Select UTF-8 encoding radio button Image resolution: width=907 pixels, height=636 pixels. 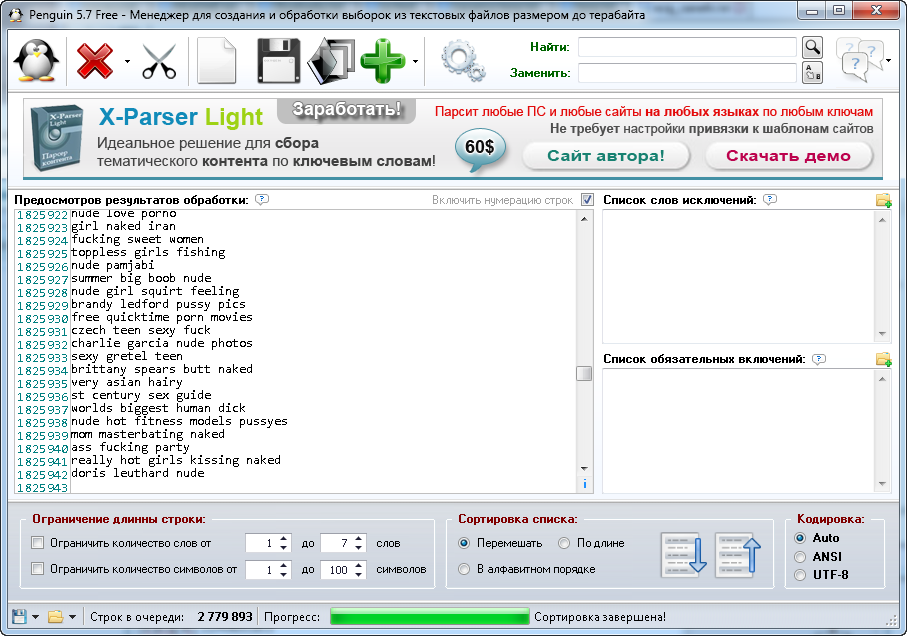tap(800, 575)
